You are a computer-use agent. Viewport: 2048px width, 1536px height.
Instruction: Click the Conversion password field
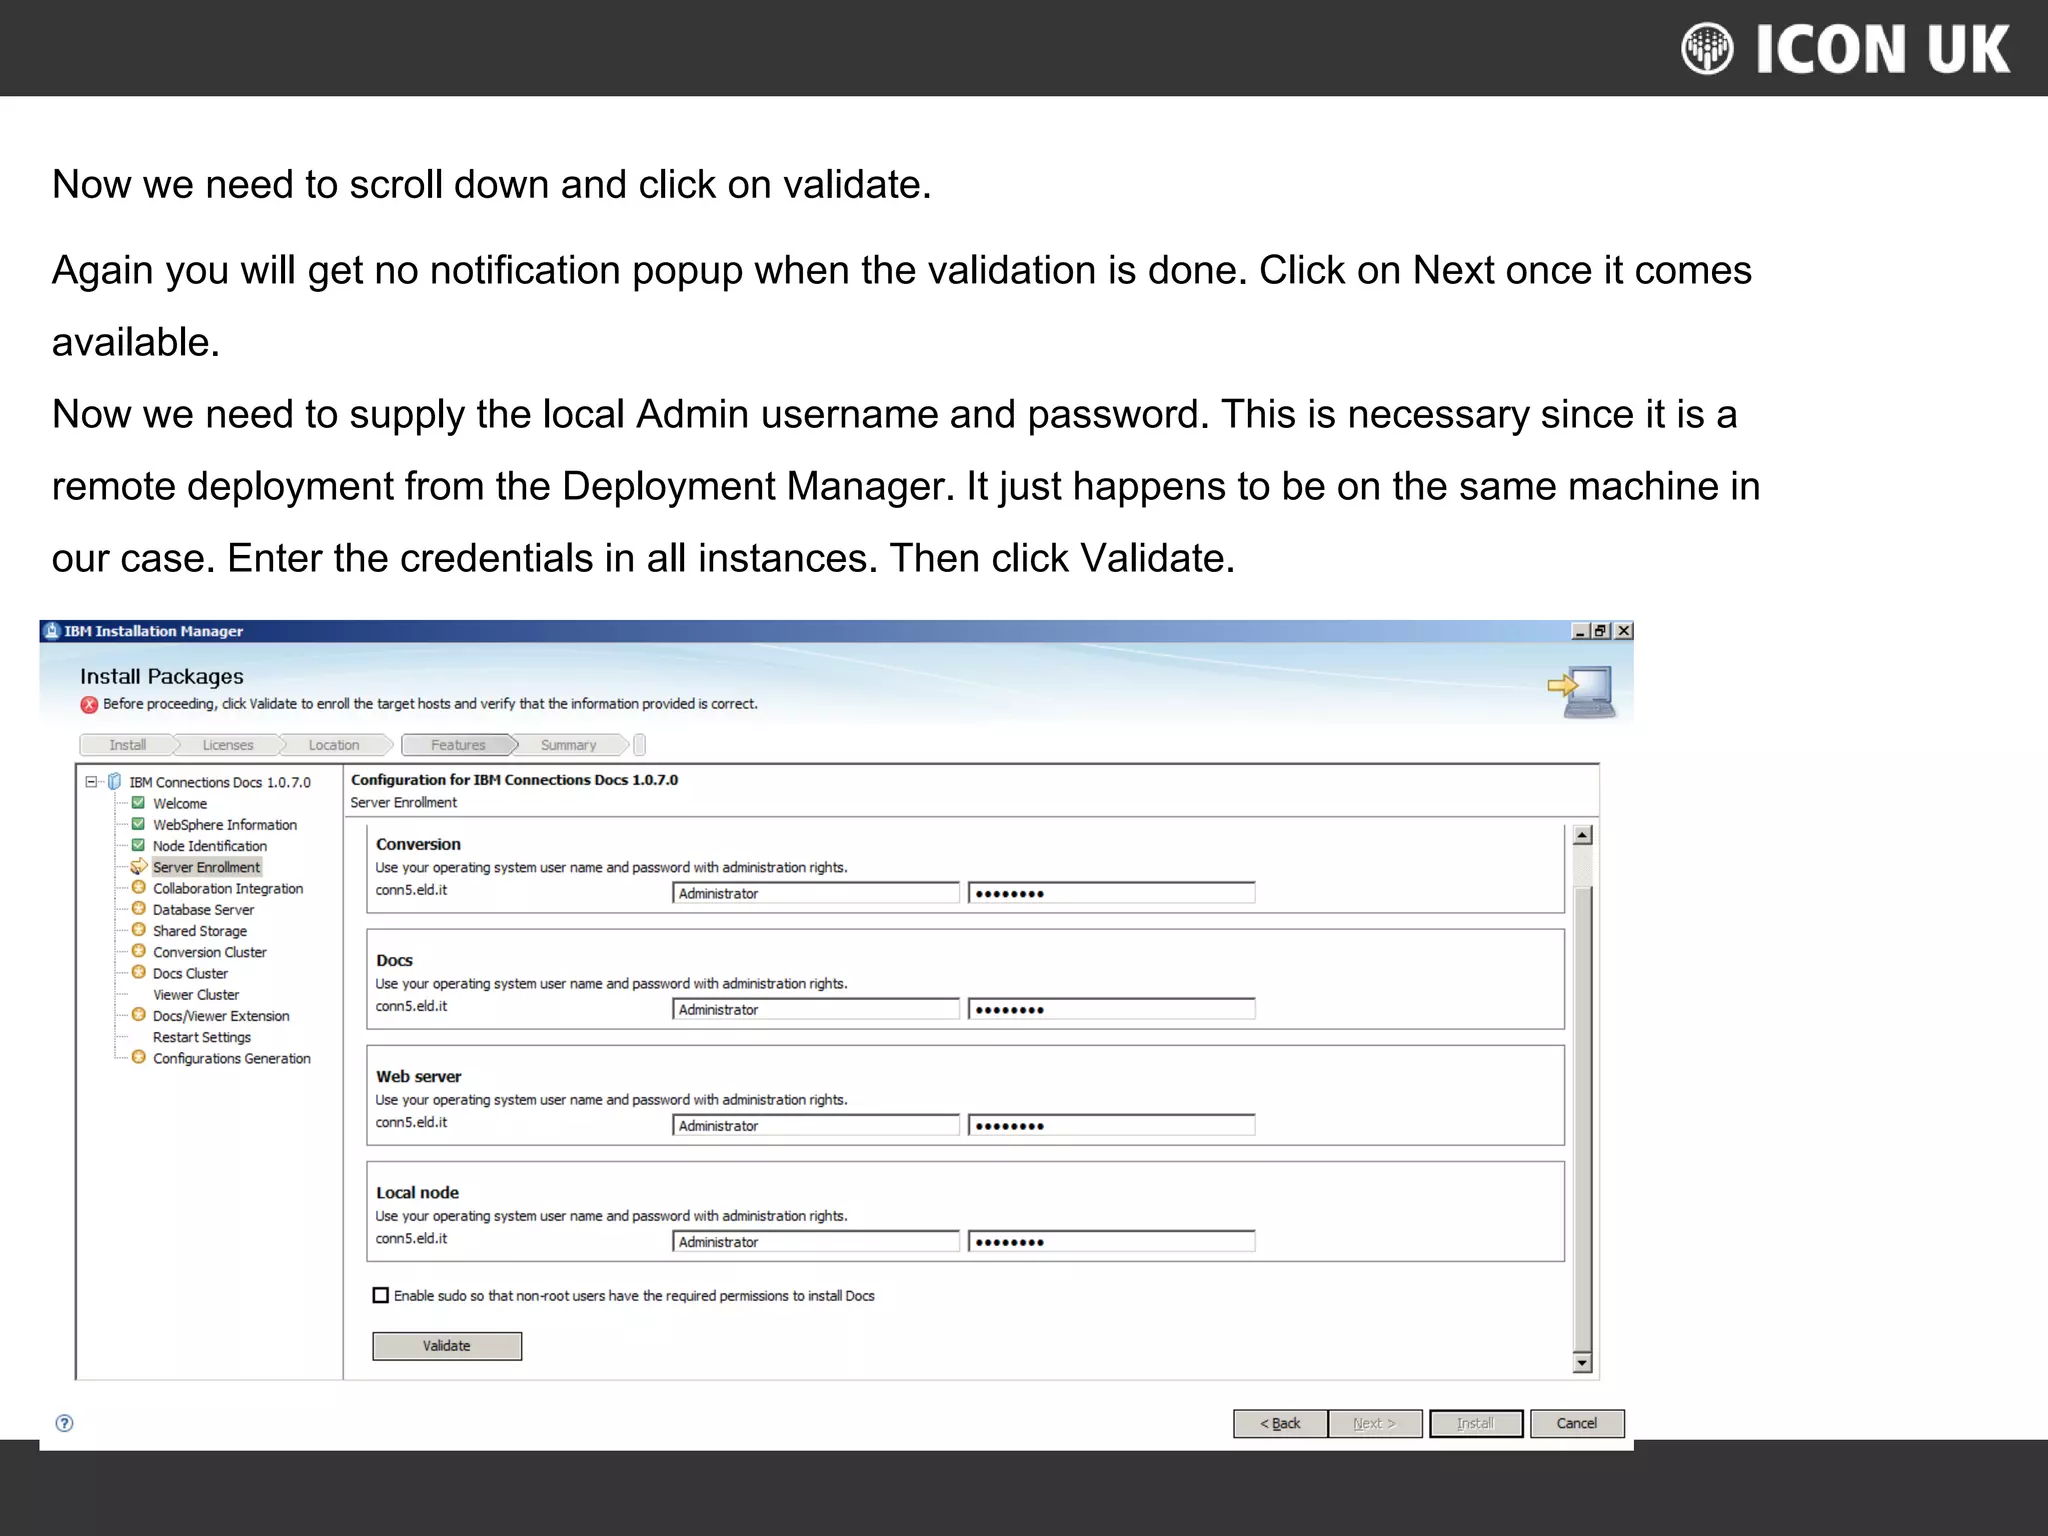click(x=1112, y=893)
